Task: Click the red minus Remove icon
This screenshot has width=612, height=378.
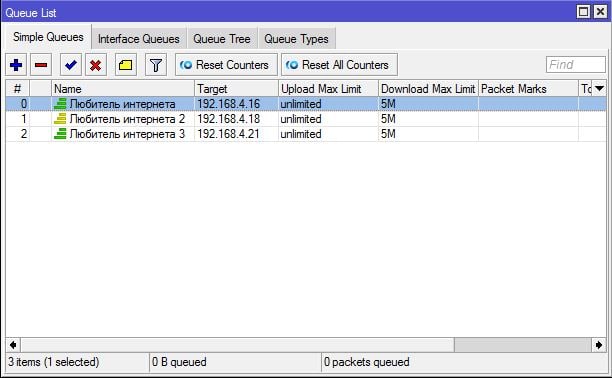Action: tap(41, 65)
